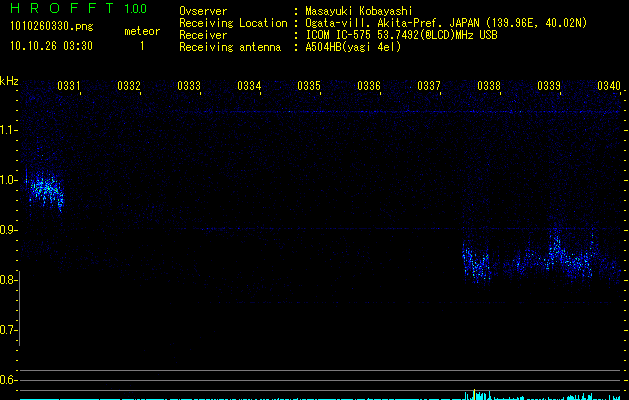Click the kHz axis unit label

(x=9, y=81)
